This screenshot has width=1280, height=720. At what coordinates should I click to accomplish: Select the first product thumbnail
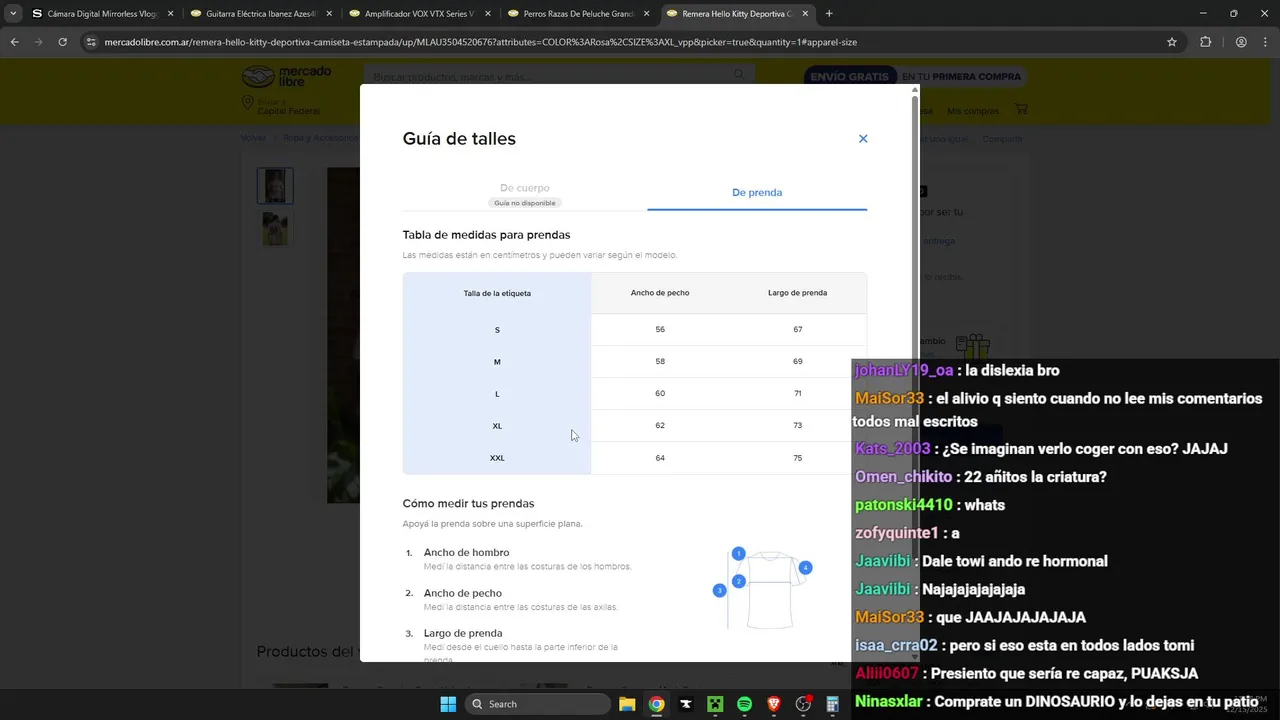coord(275,186)
